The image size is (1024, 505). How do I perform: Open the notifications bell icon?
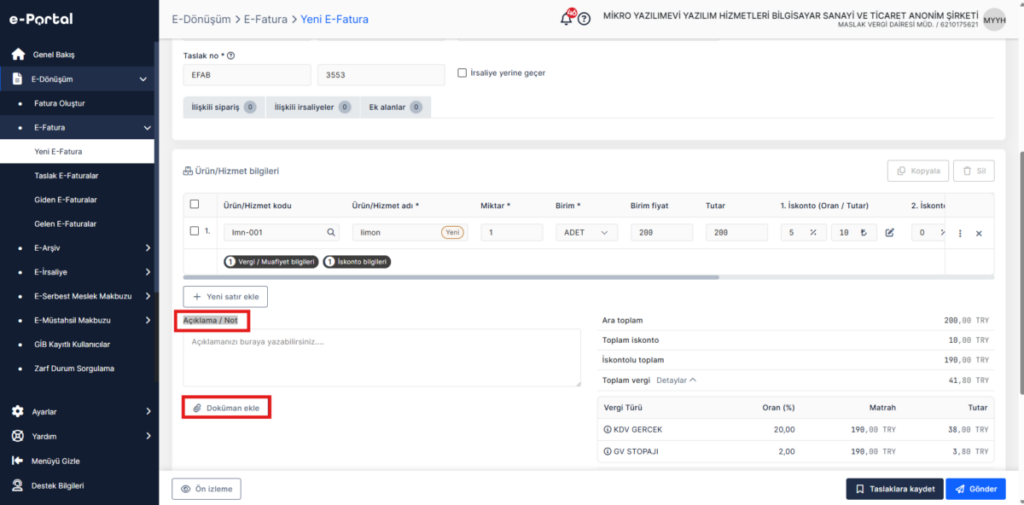pyautogui.click(x=566, y=18)
